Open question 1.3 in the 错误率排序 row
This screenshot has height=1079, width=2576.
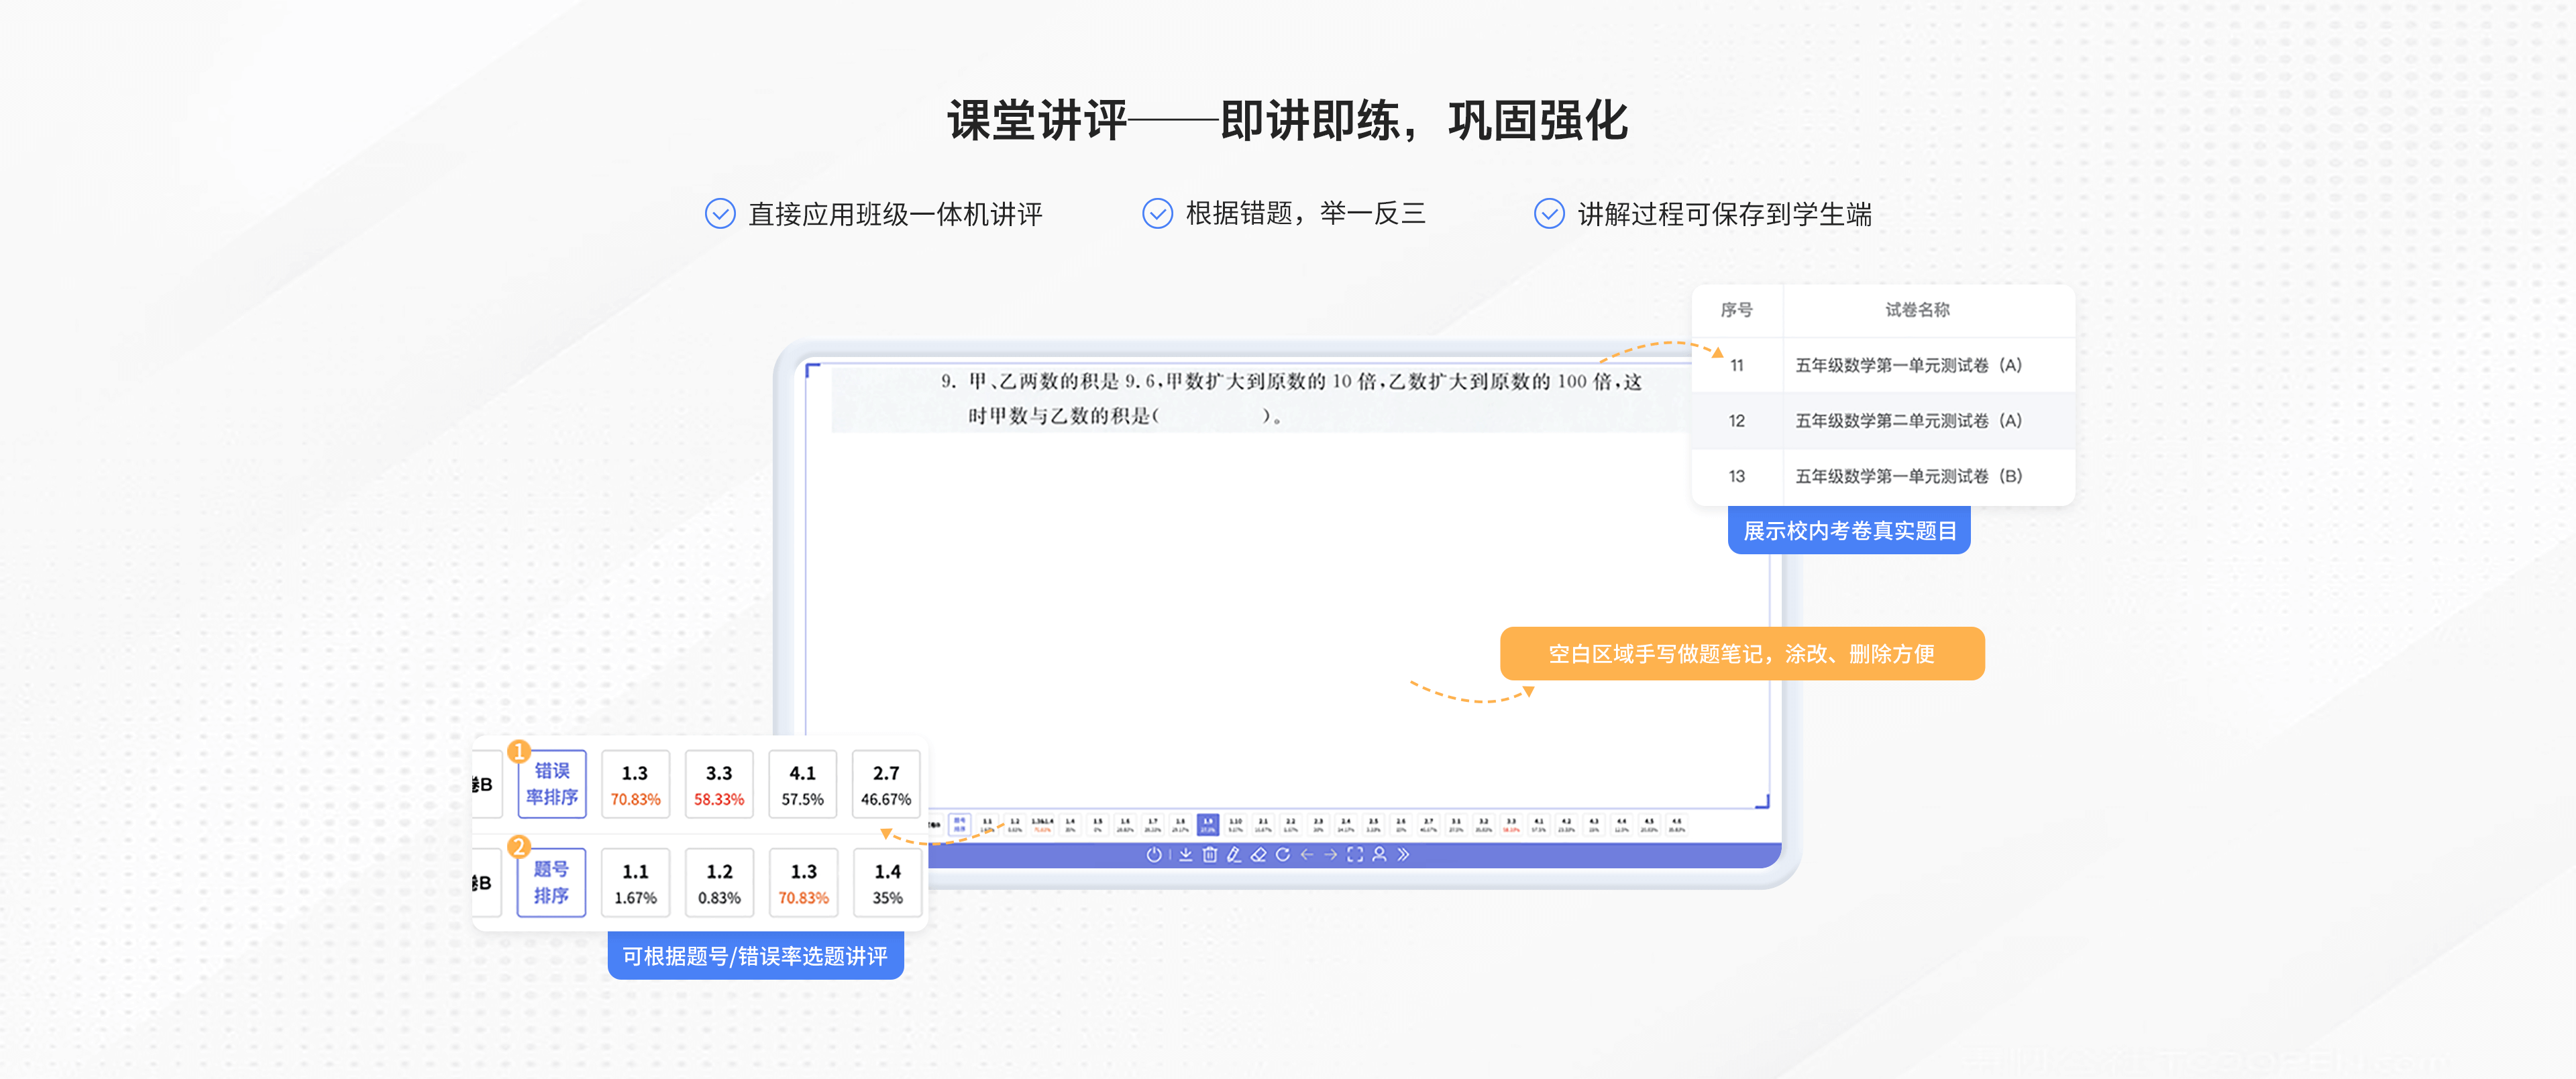coord(636,785)
